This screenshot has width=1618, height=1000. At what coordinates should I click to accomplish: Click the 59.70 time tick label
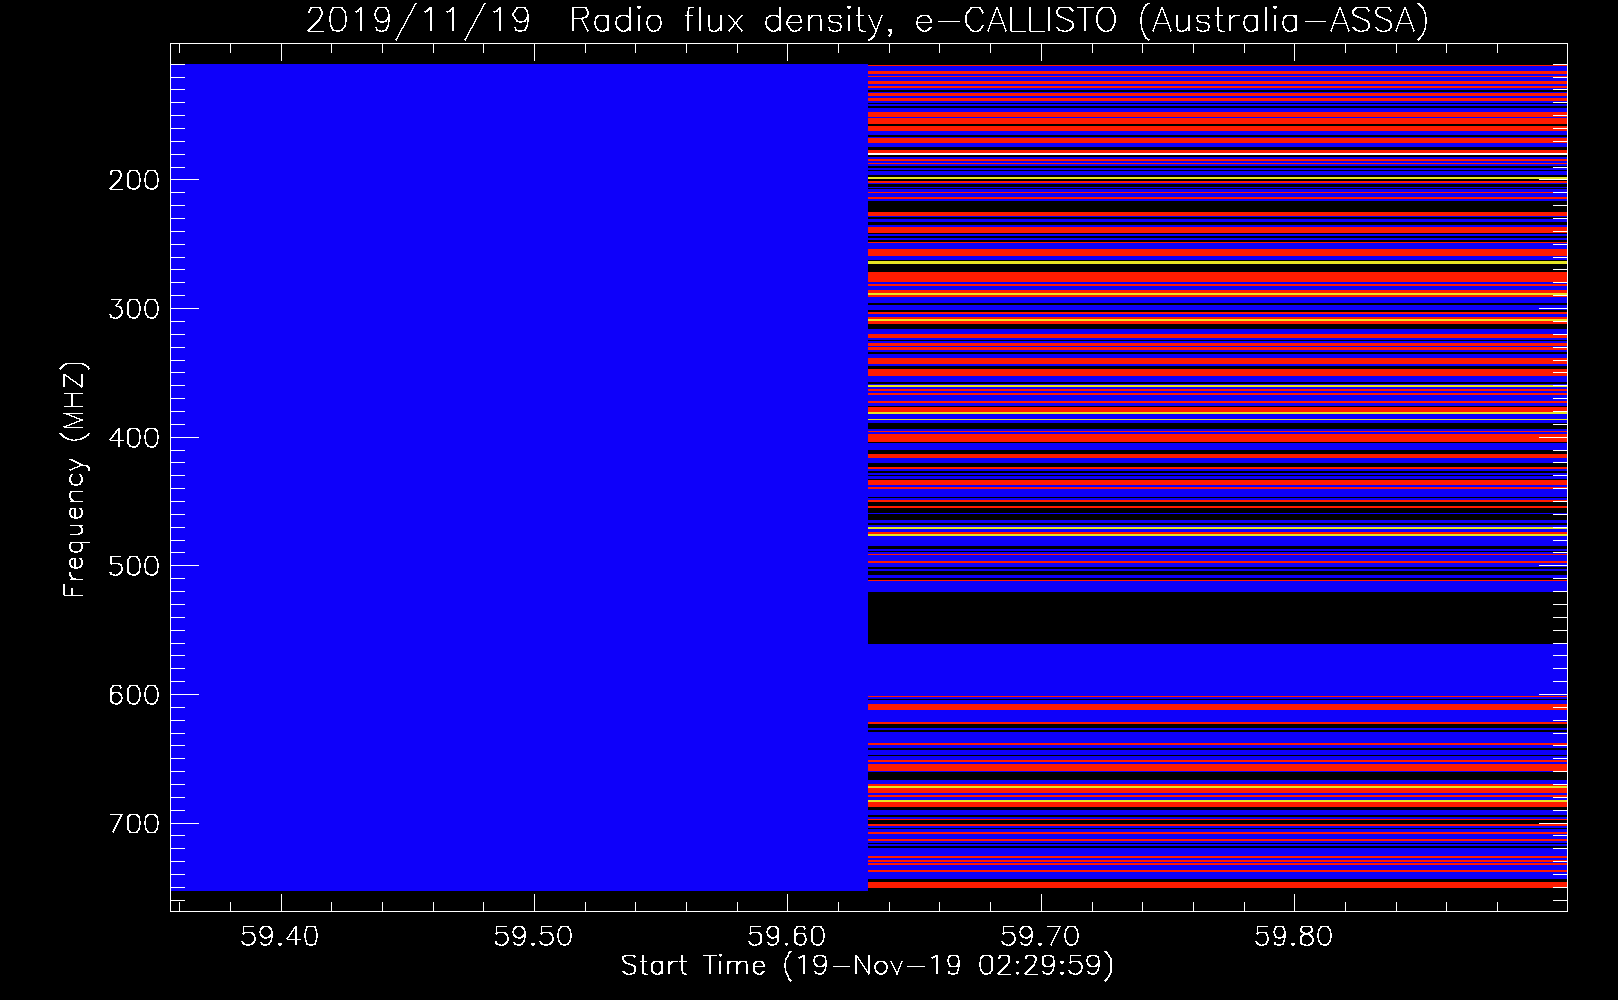click(1042, 936)
